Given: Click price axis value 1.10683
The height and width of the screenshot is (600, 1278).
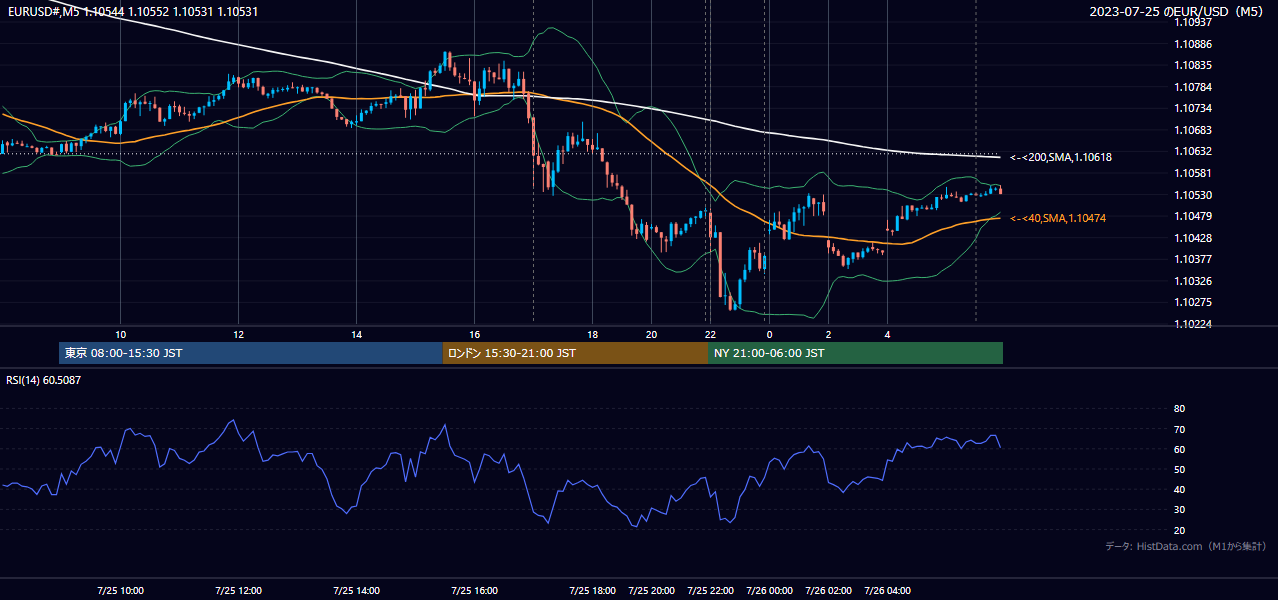Looking at the screenshot, I should coord(1192,130).
